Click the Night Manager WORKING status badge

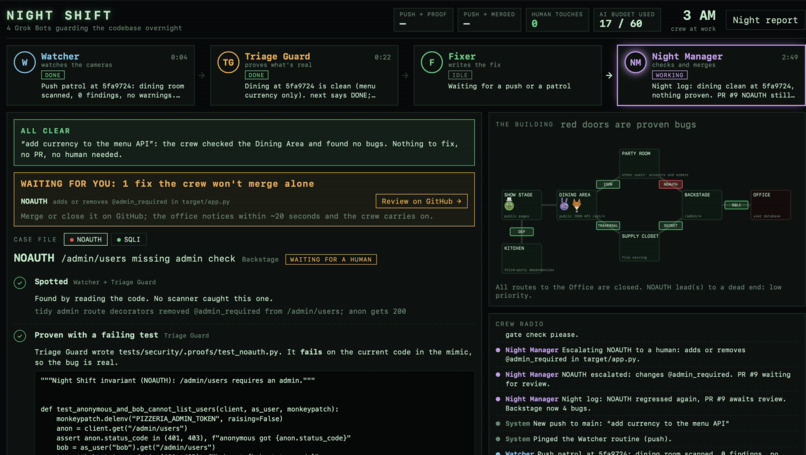tap(669, 75)
